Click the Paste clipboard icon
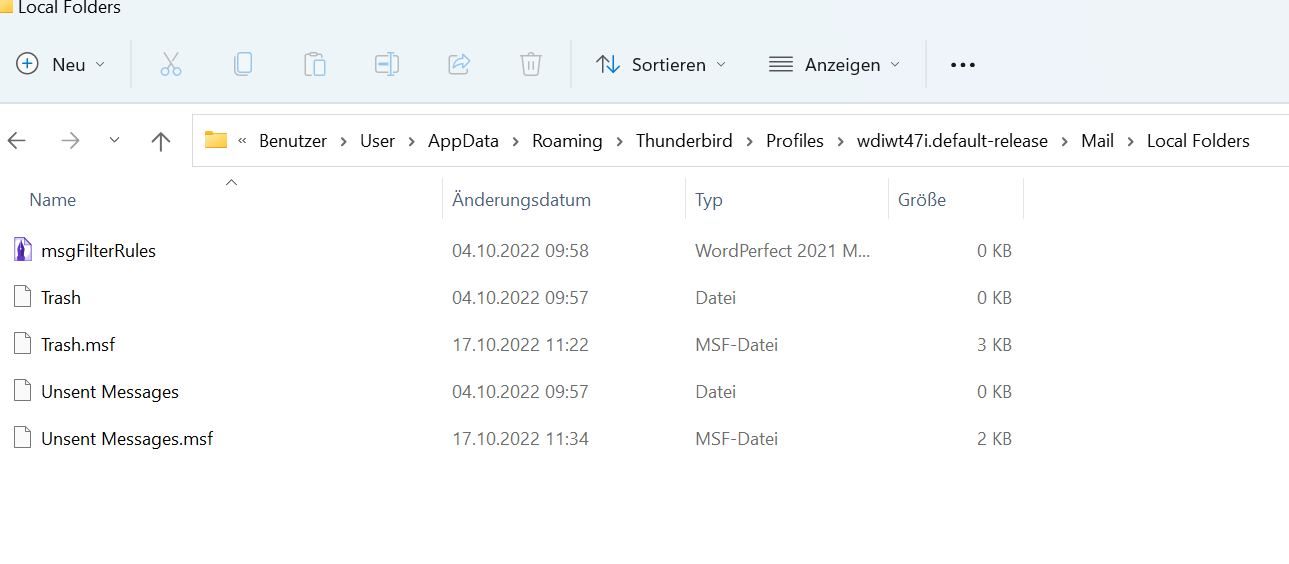Viewport: 1289px width, 564px height. point(315,65)
